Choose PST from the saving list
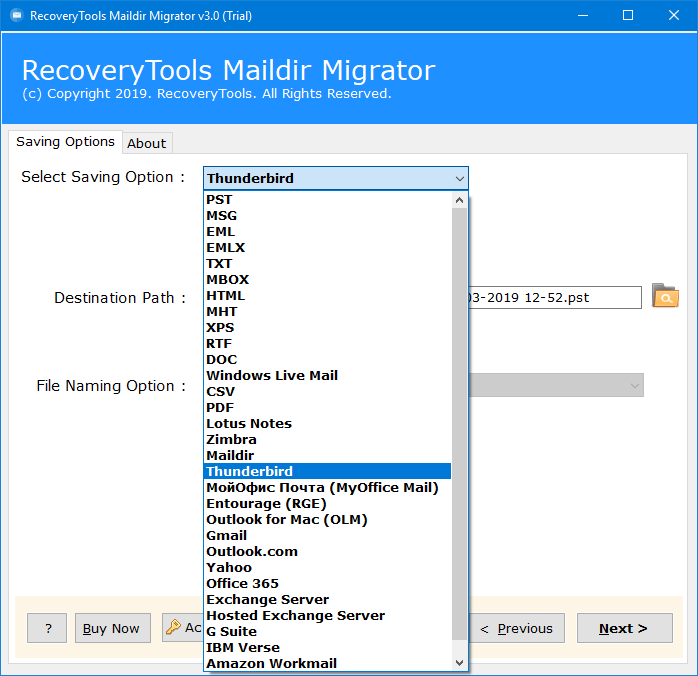 coord(327,199)
